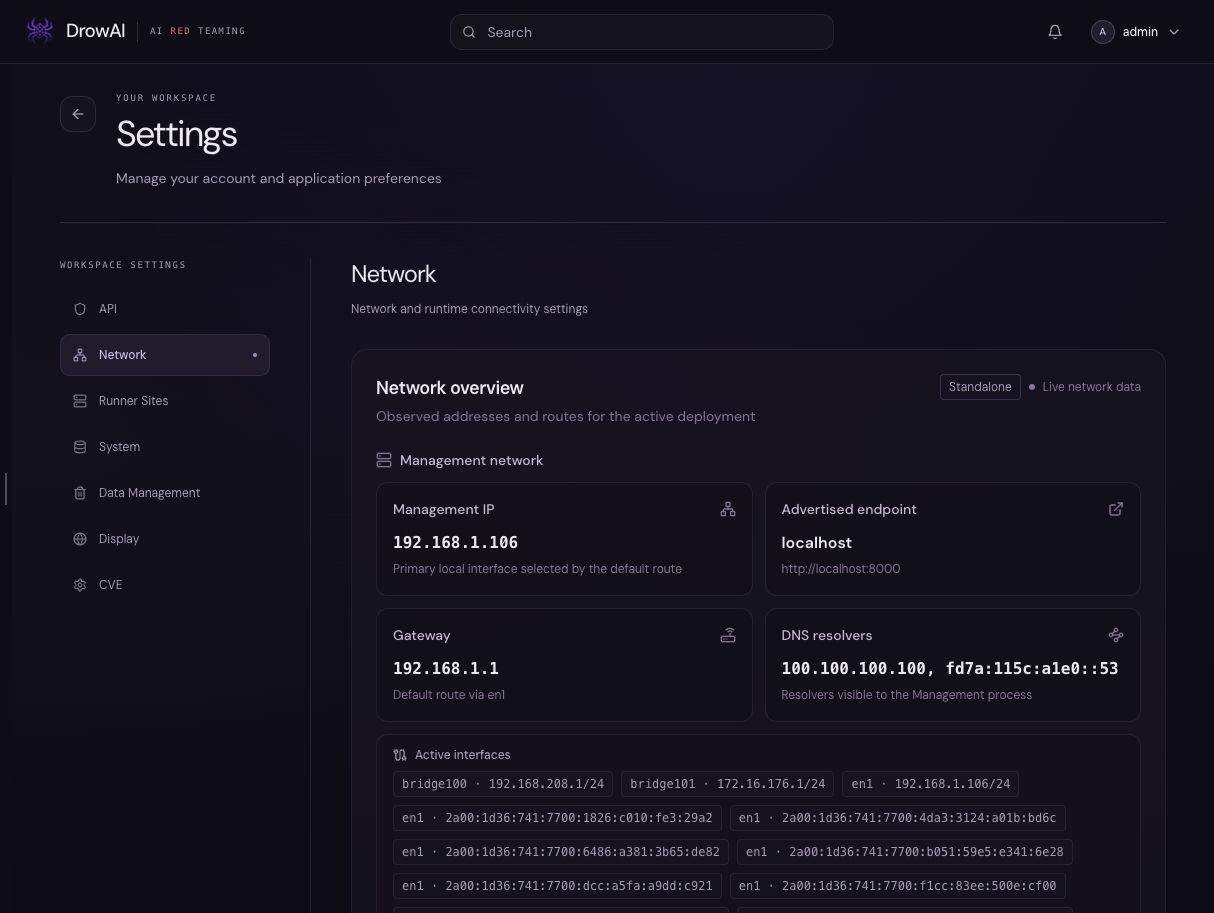The width and height of the screenshot is (1214, 913).
Task: Select Gateway value 192.168.1.1
Action: (x=445, y=668)
